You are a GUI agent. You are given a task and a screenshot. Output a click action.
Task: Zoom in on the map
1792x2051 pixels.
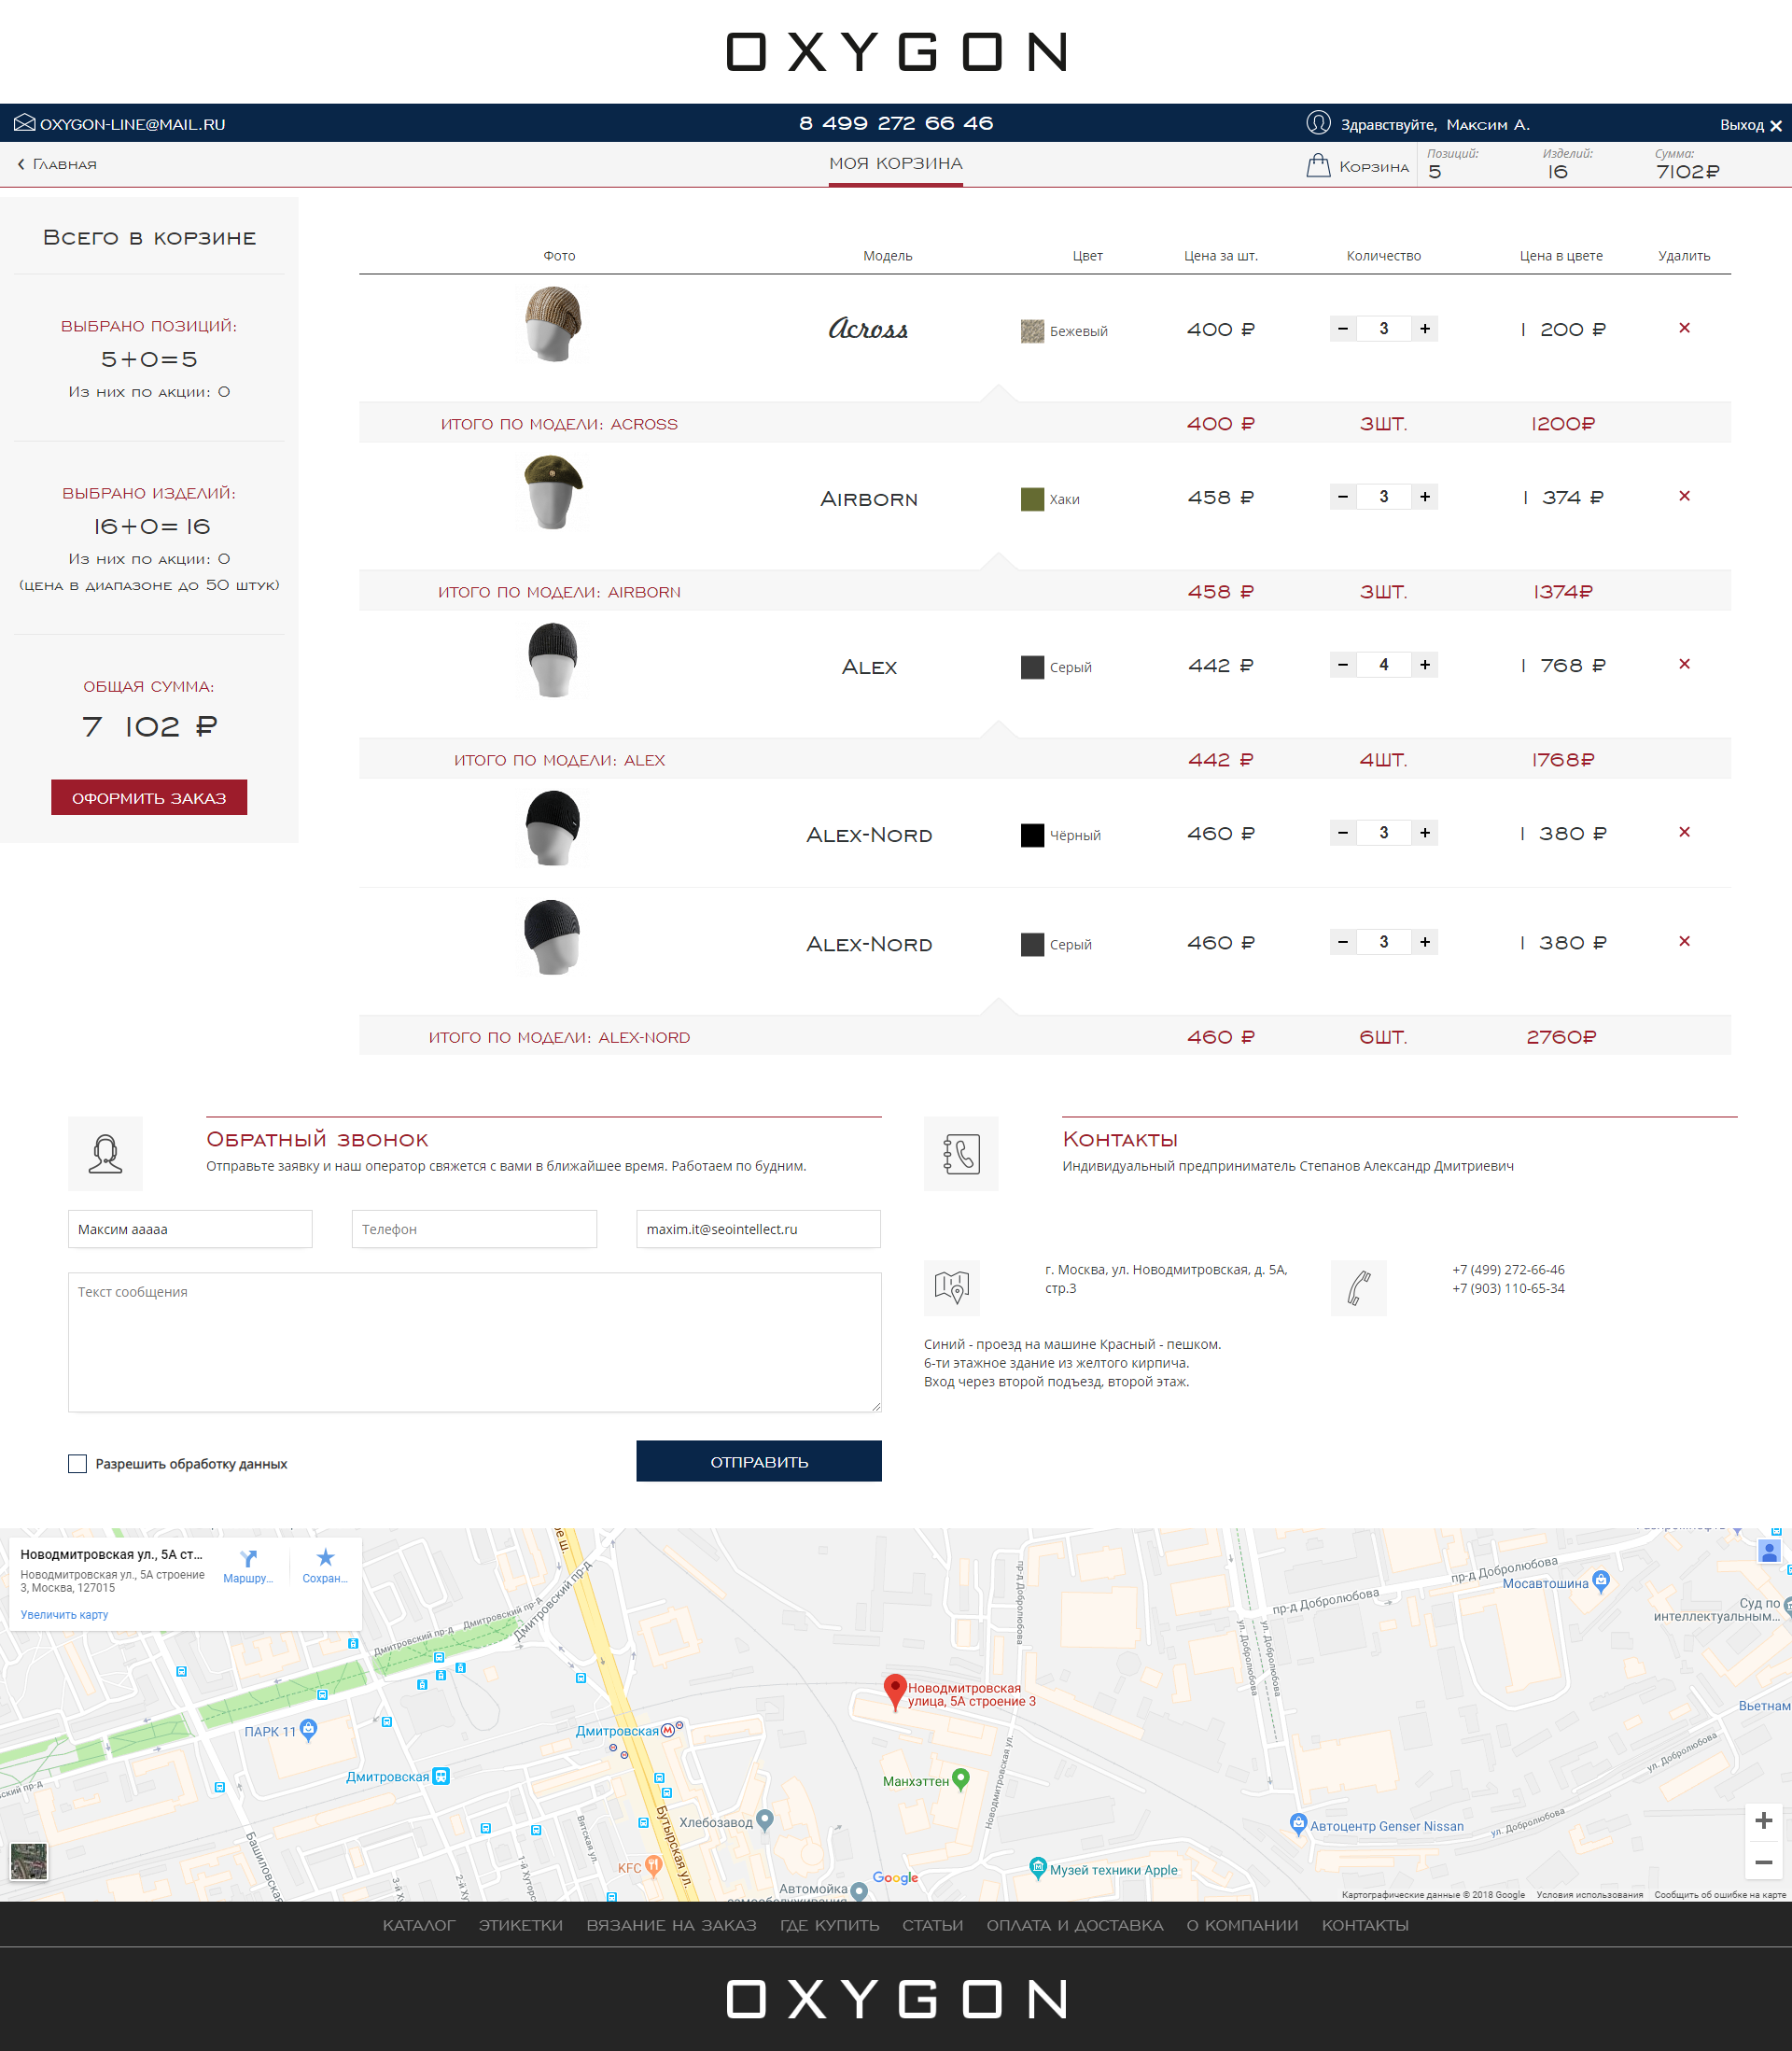click(x=1763, y=1821)
